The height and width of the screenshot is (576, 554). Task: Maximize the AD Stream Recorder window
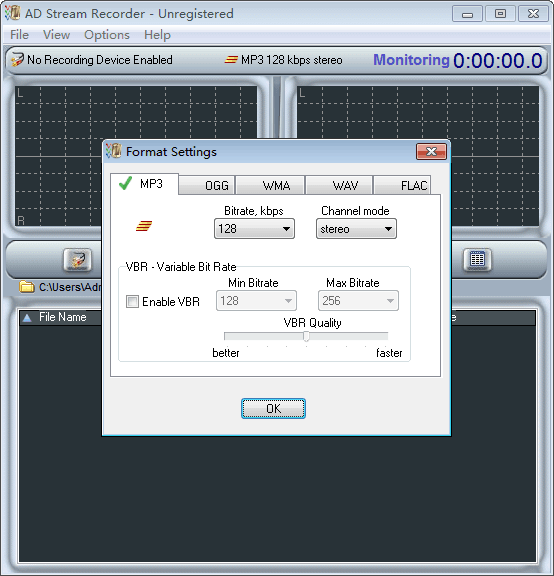500,14
